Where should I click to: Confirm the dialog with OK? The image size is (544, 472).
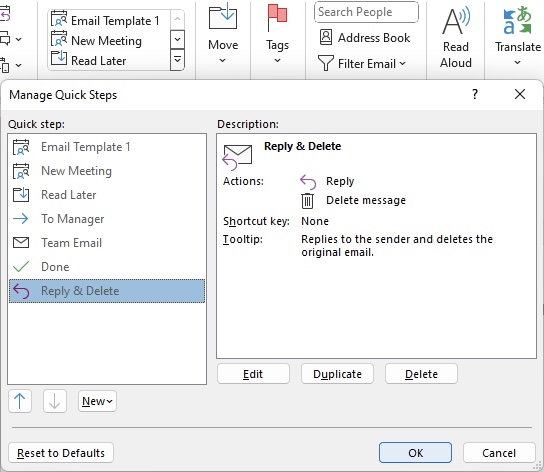415,453
